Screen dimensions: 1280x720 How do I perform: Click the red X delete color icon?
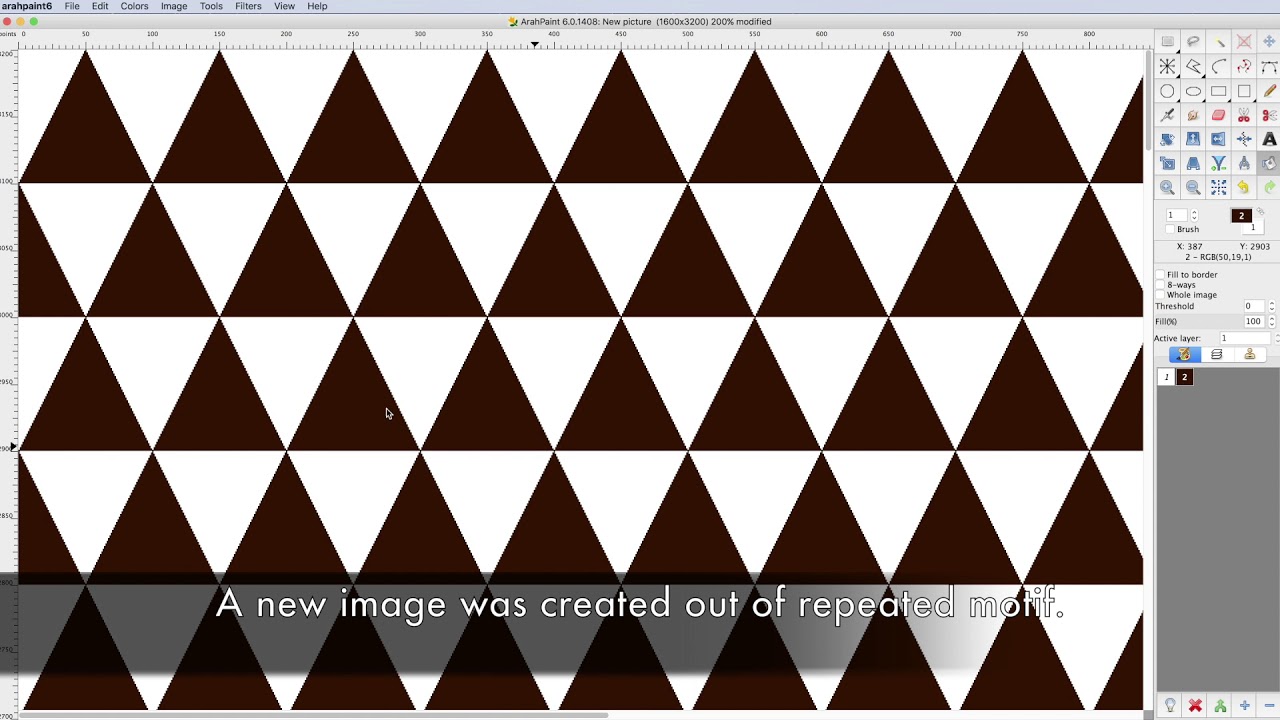pos(1195,706)
